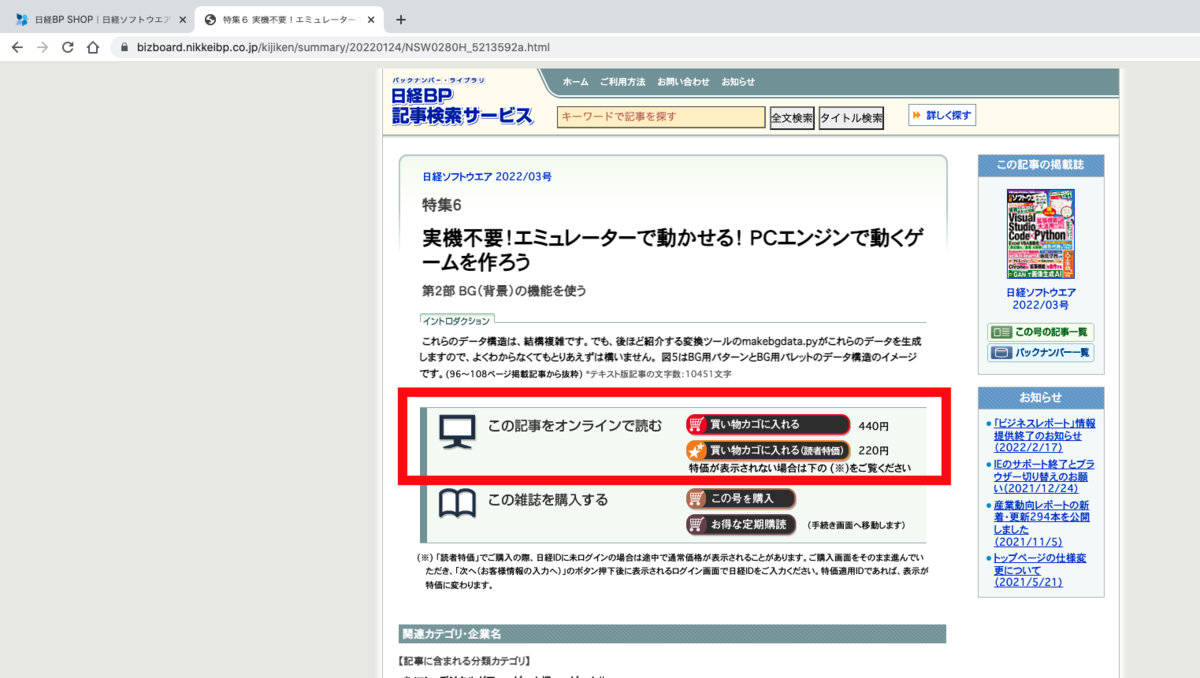Click the open book magazine icon
The height and width of the screenshot is (678, 1200).
pos(457,503)
